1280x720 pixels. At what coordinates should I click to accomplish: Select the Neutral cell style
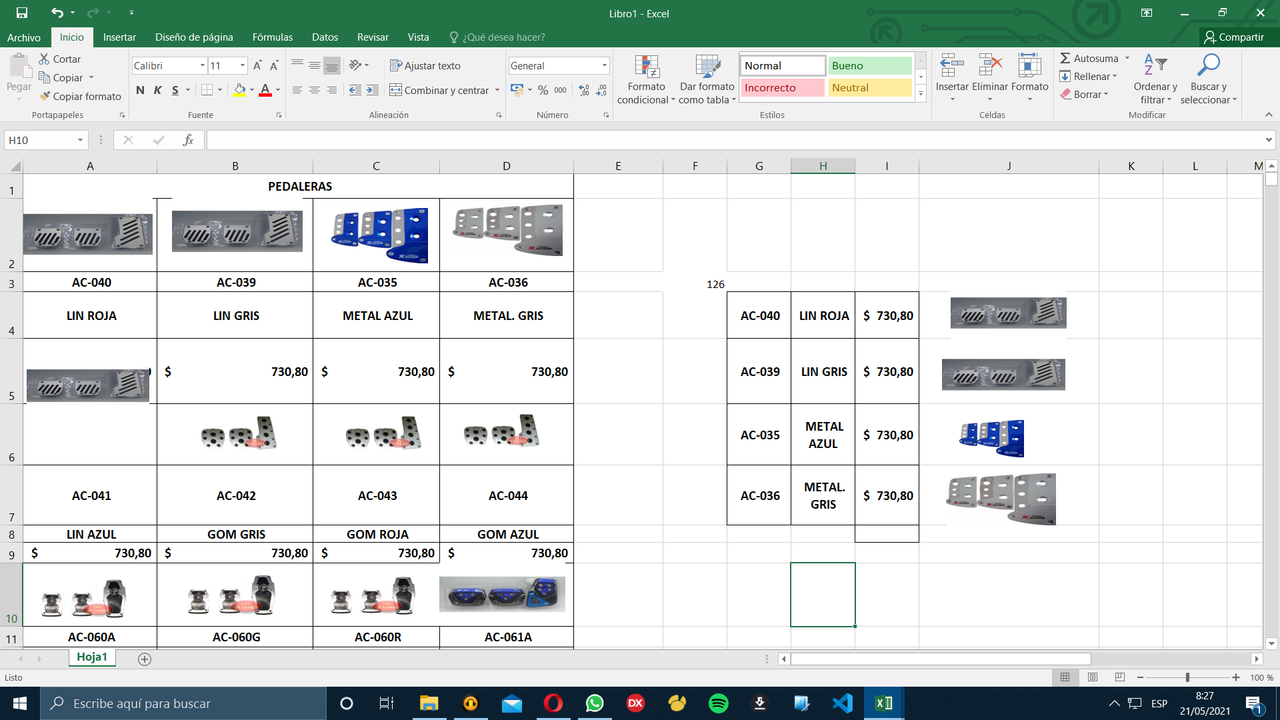click(869, 87)
